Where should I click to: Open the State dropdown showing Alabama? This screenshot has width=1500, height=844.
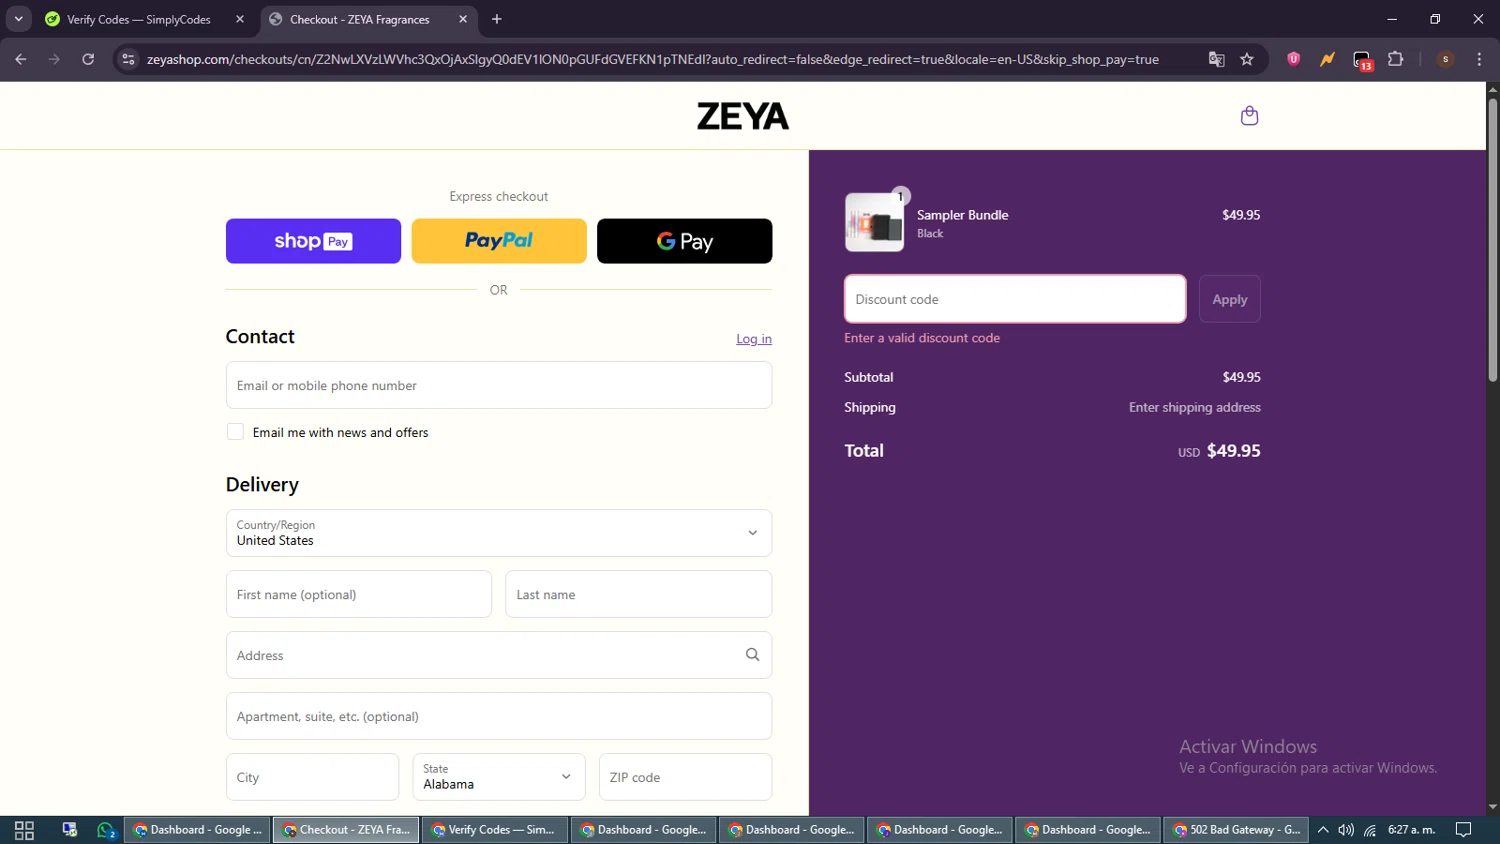498,777
